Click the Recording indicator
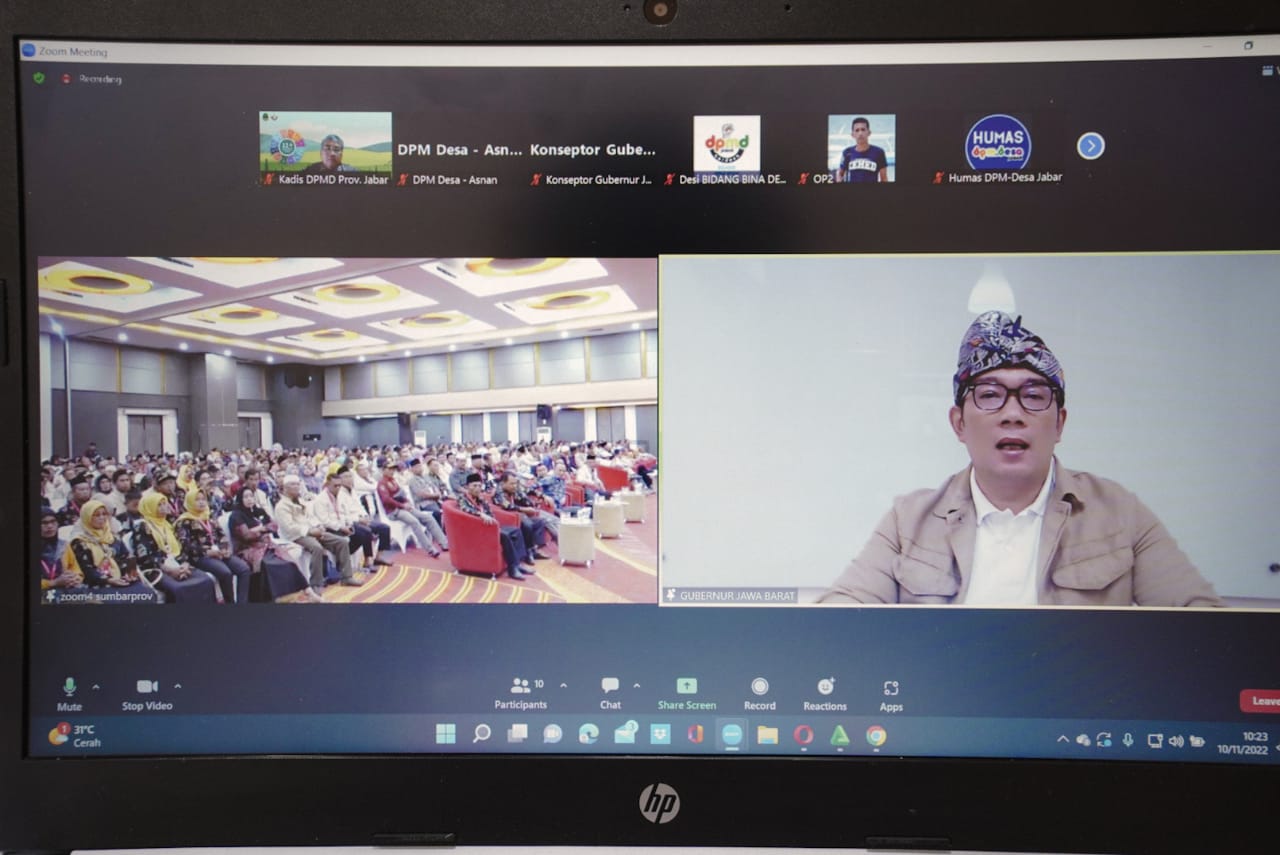Image resolution: width=1280 pixels, height=855 pixels. (91, 79)
